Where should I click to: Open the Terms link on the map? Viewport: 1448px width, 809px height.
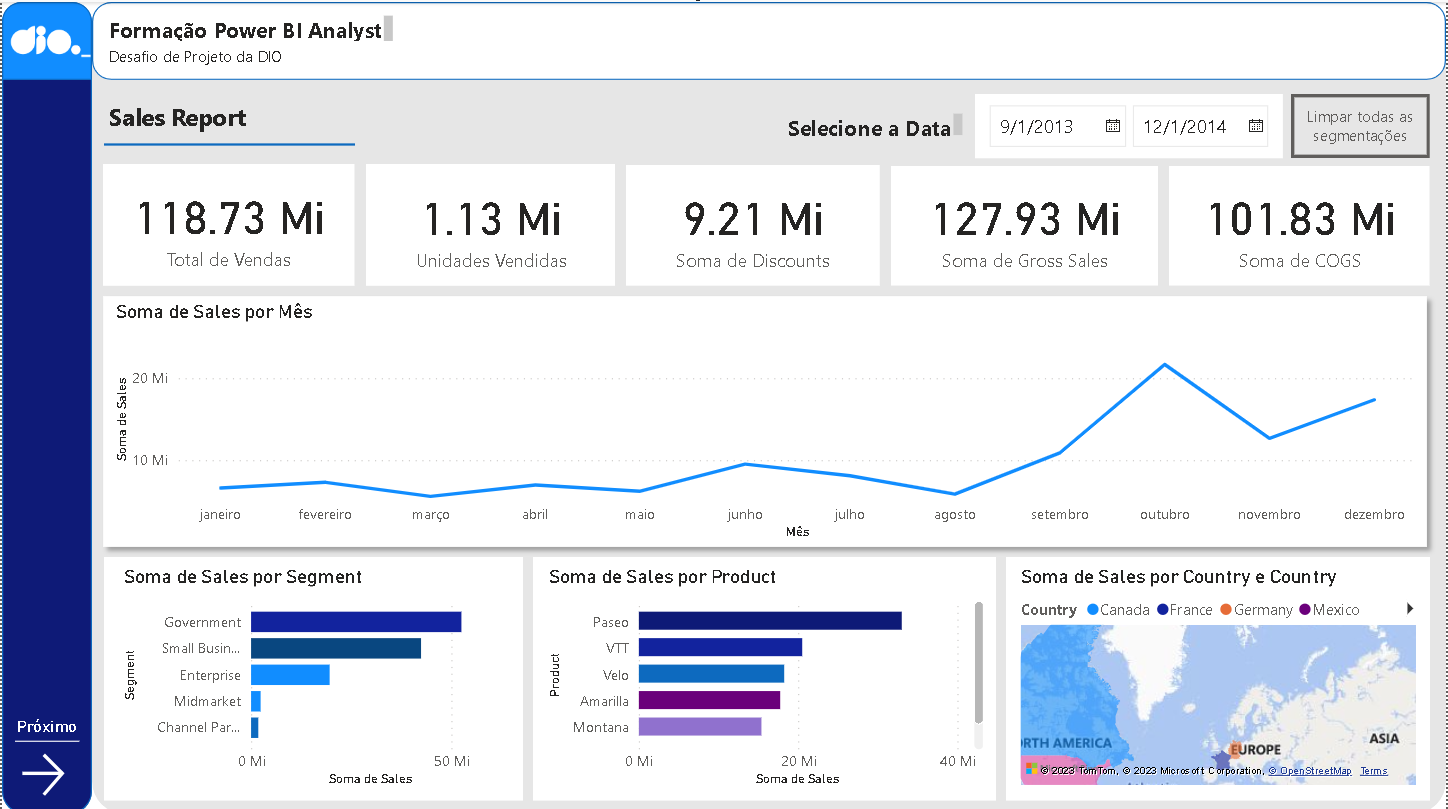tap(1374, 770)
